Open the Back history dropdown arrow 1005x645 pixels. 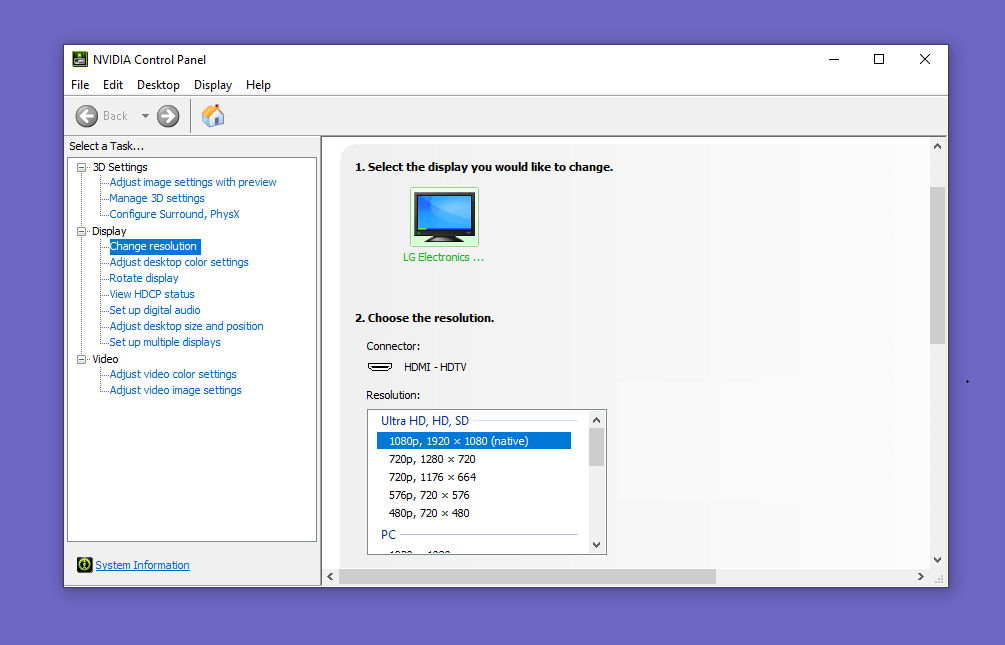point(145,116)
